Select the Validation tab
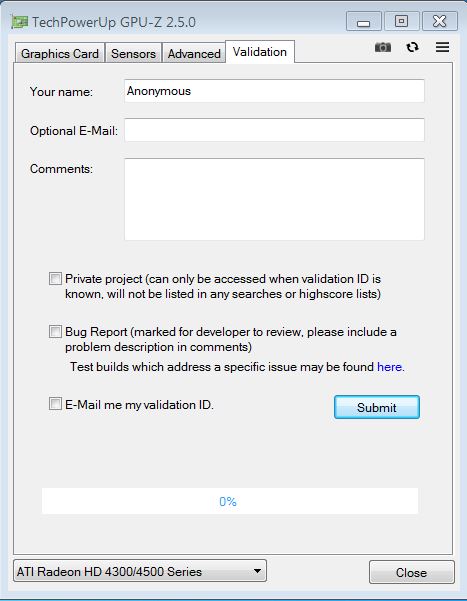 tap(260, 51)
